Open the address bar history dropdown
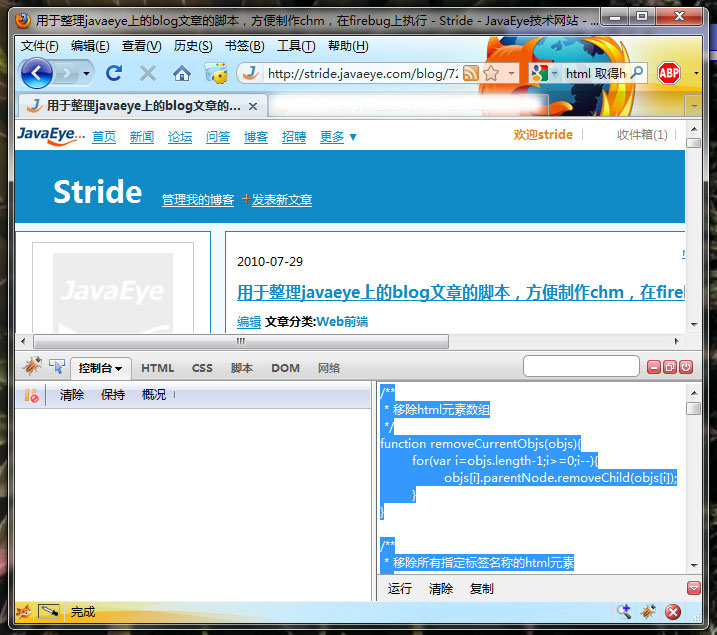 (x=511, y=73)
